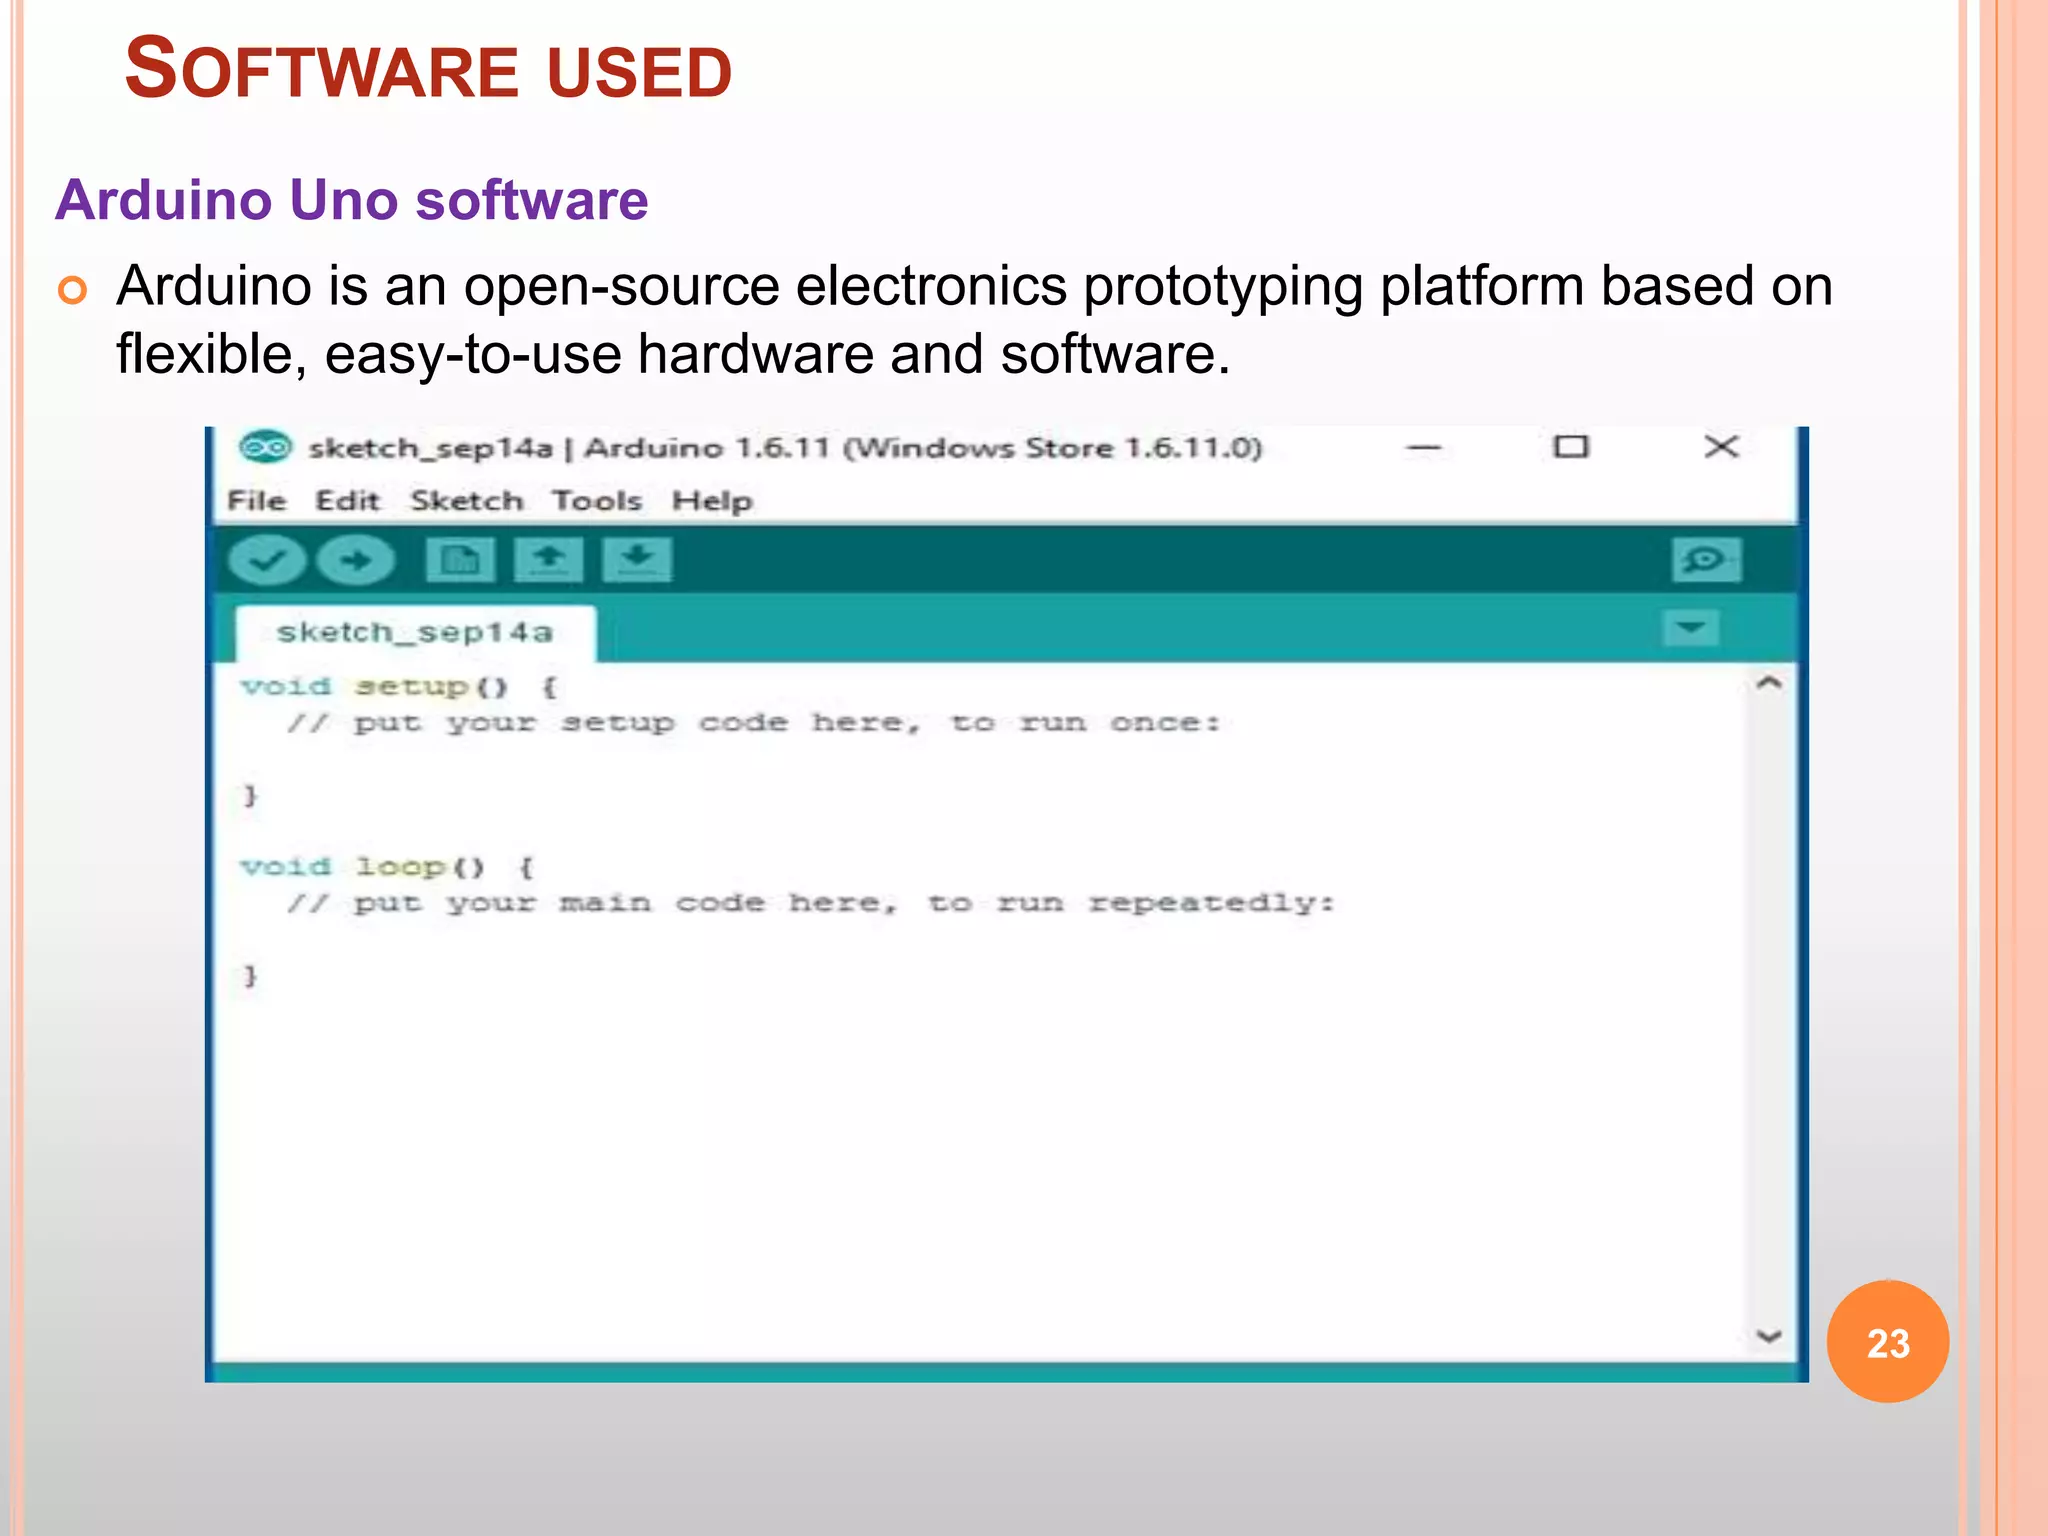The height and width of the screenshot is (1536, 2048).
Task: Click the 'put your setup code here' comment
Action: click(754, 723)
